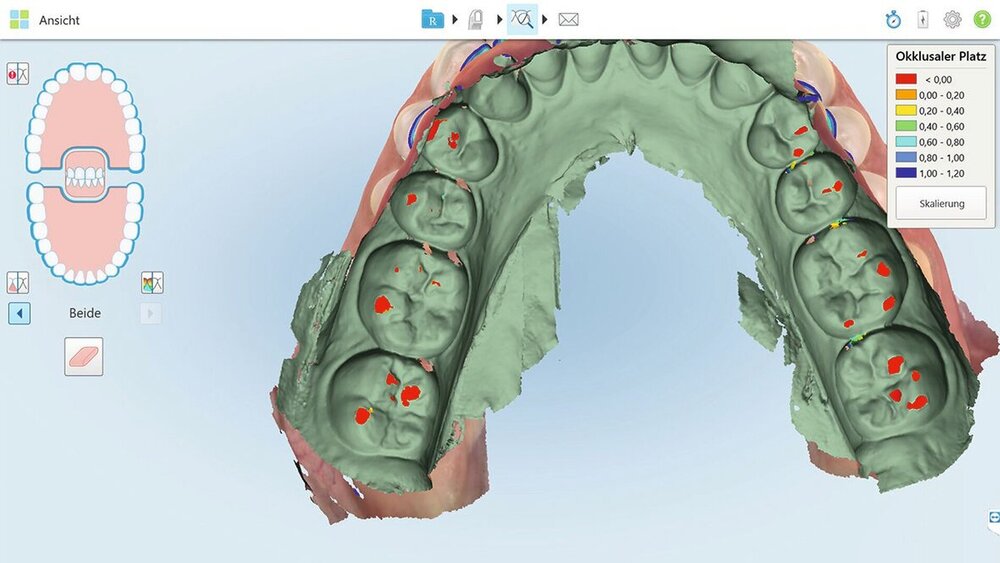
Task: Select the Eraser tool
Action: click(84, 356)
